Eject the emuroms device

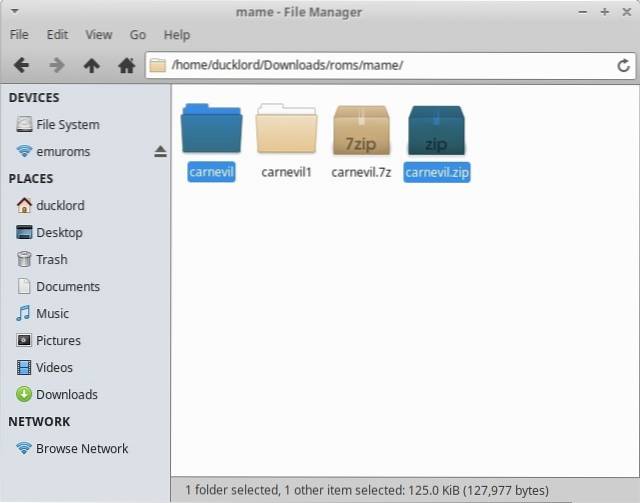(160, 152)
